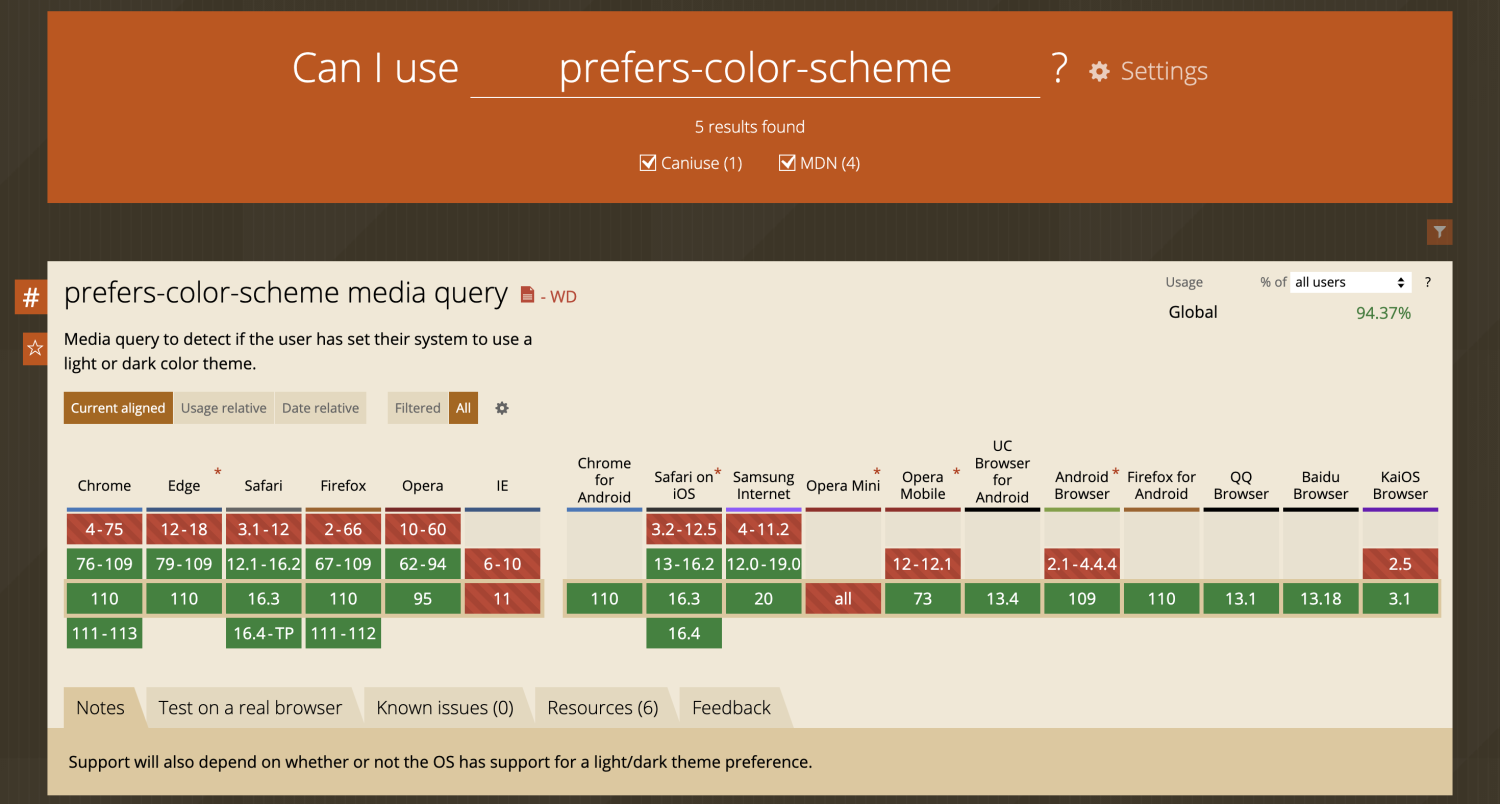This screenshot has width=1500, height=804.
Task: Toggle the MDN (4) checkbox
Action: 787,163
